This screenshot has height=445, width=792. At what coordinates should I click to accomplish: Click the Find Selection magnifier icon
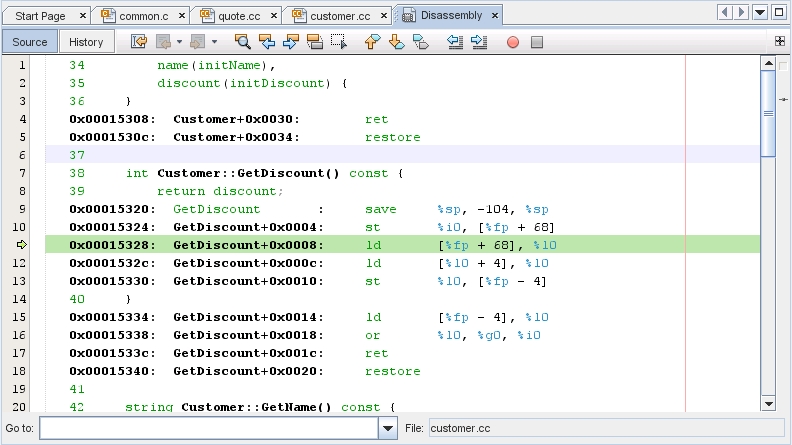coord(242,42)
